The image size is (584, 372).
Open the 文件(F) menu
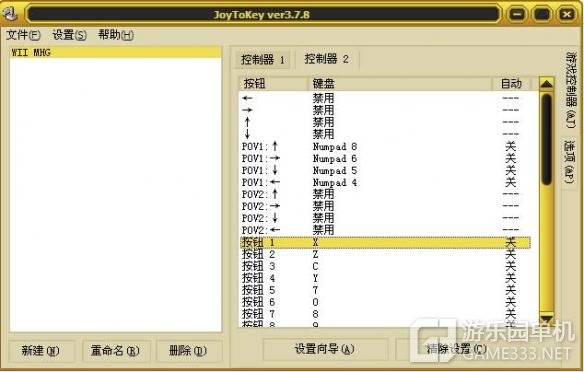click(x=23, y=35)
